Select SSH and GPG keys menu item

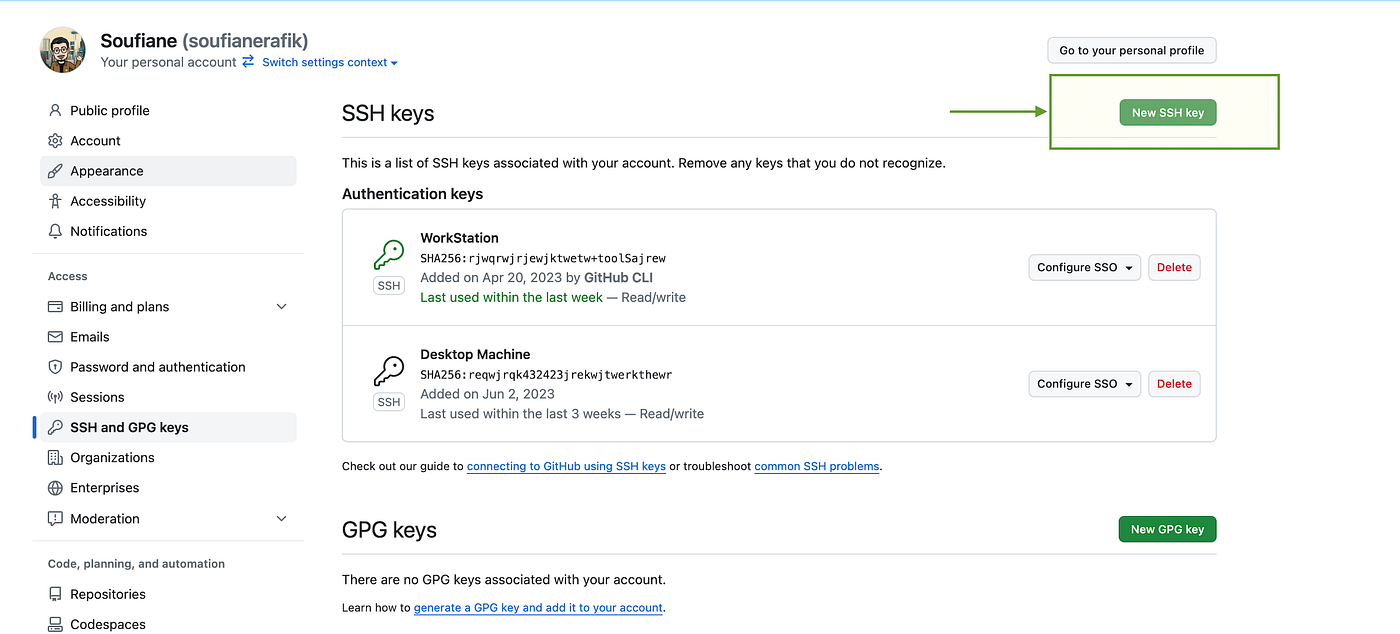pos(129,427)
